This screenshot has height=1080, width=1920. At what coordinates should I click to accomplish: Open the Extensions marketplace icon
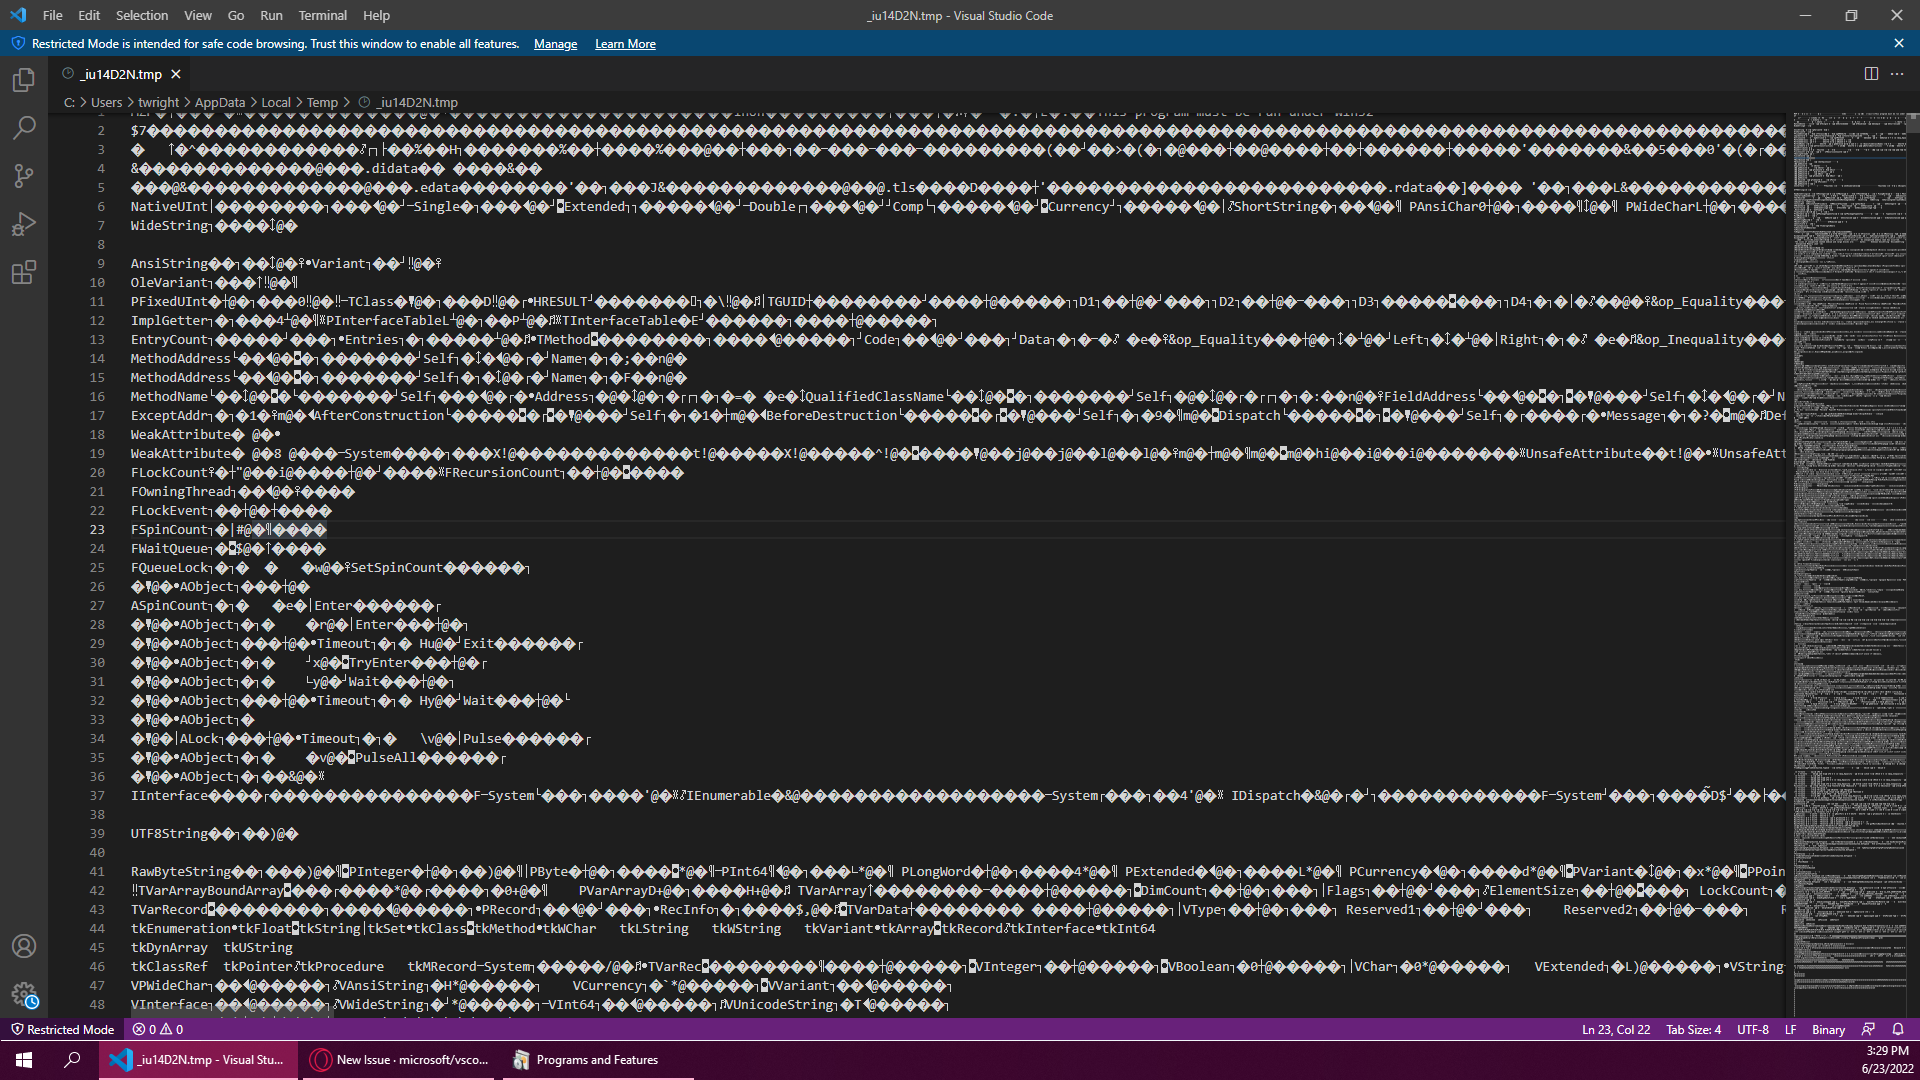pyautogui.click(x=24, y=272)
